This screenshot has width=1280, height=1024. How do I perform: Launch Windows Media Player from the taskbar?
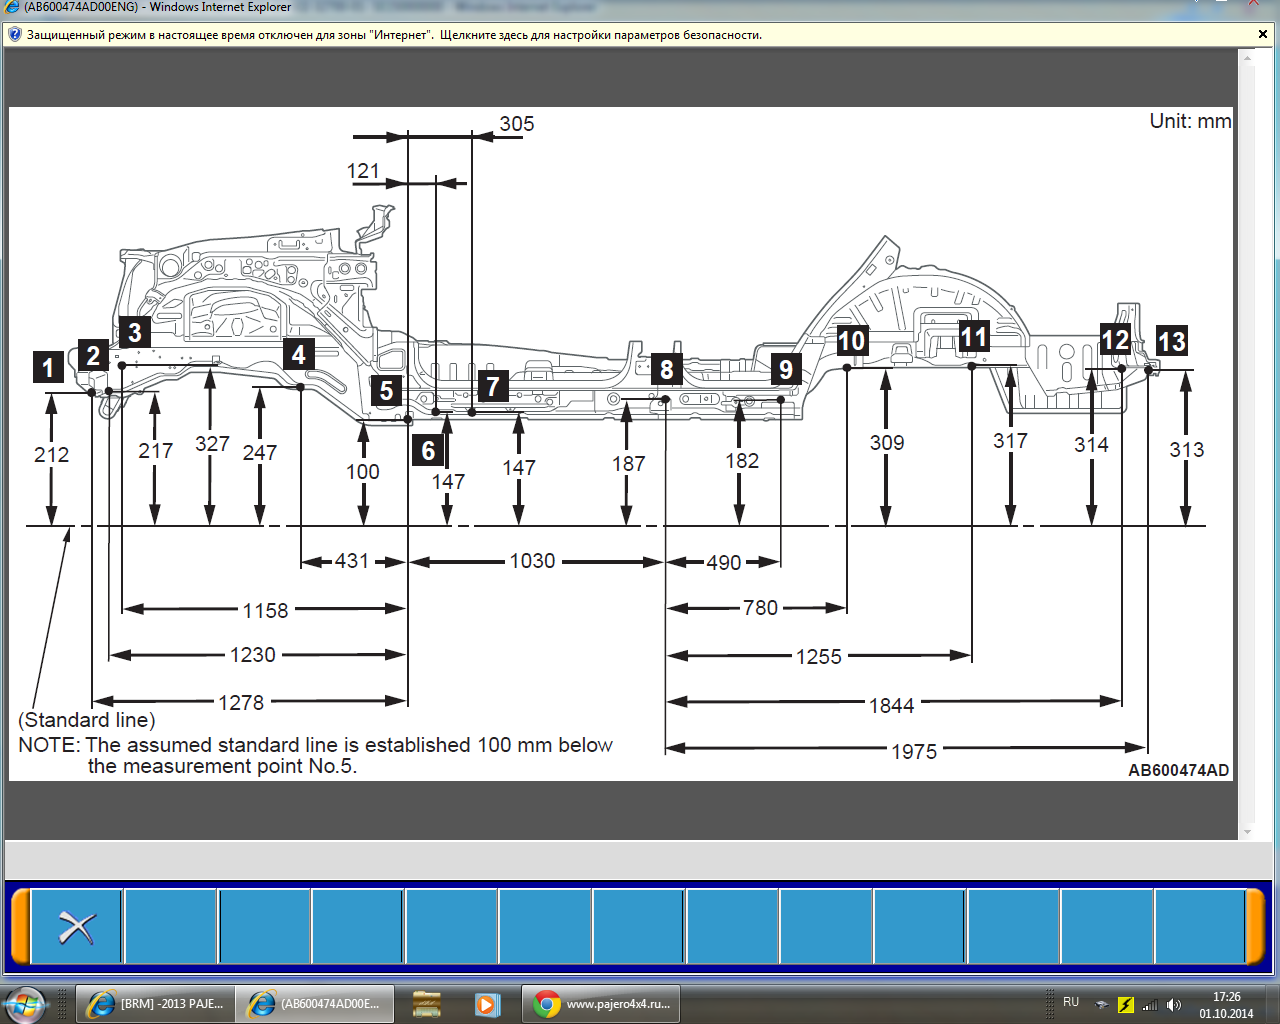click(x=486, y=1004)
